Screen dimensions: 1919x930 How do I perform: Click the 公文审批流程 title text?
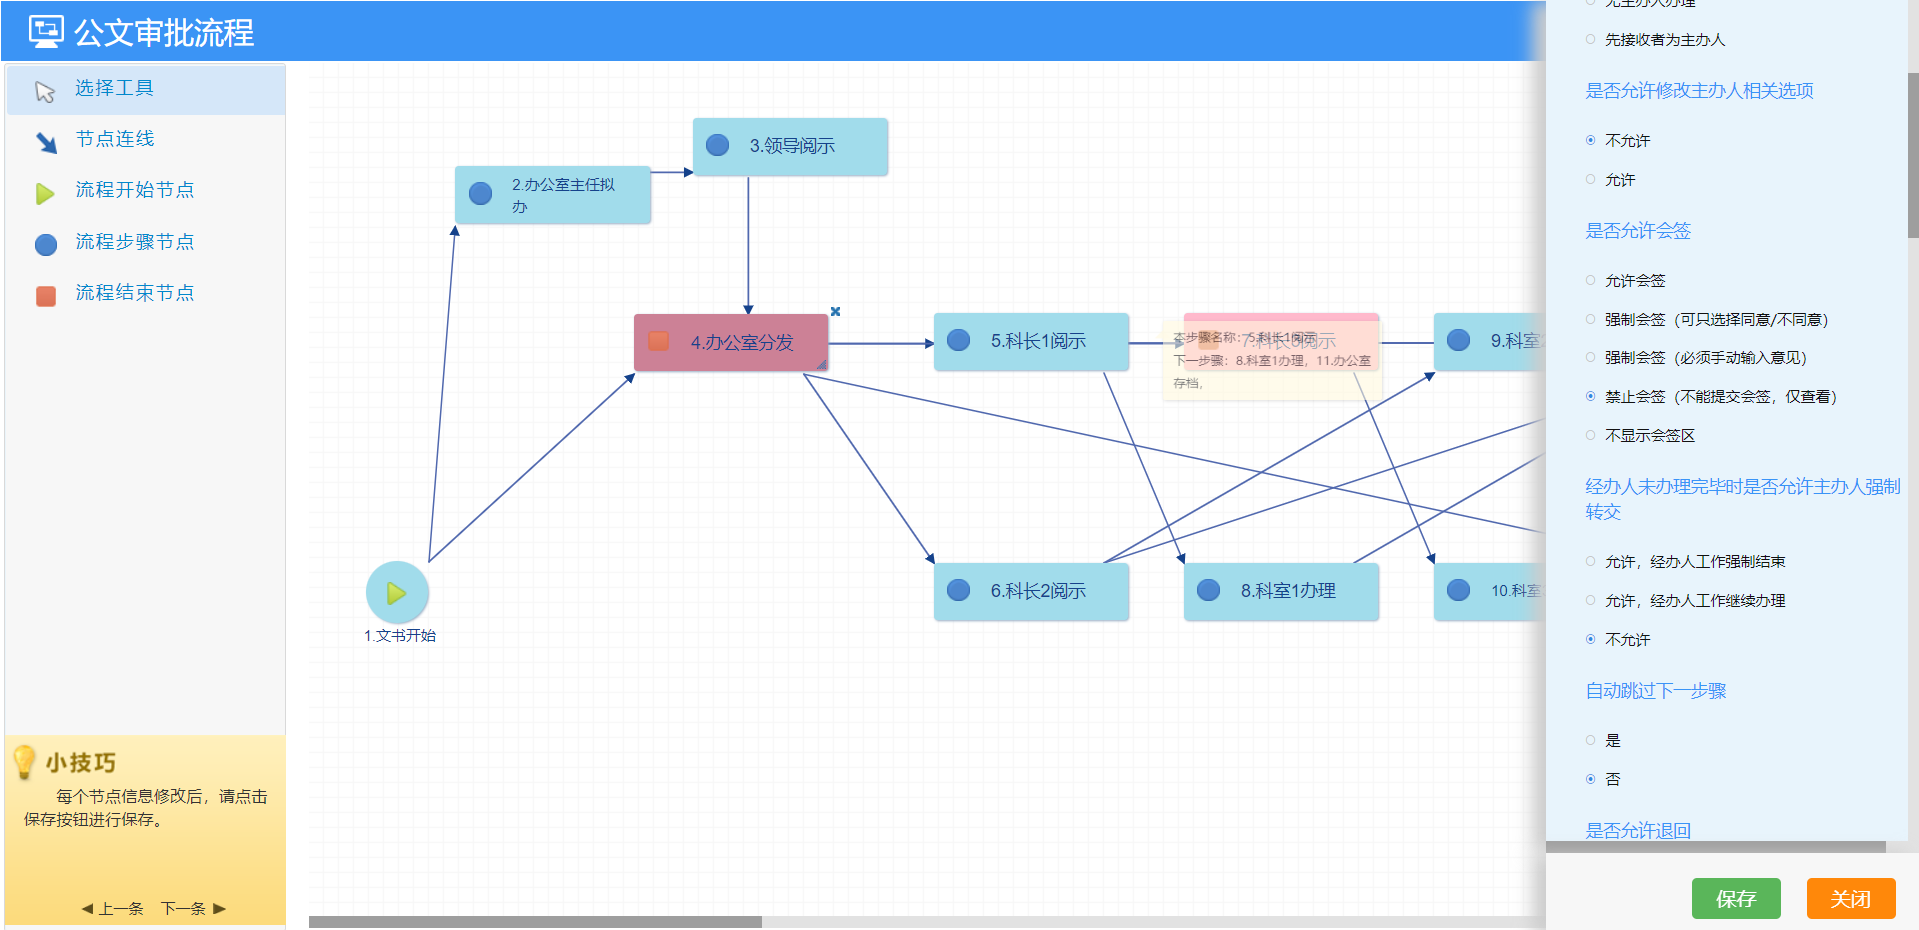(164, 32)
